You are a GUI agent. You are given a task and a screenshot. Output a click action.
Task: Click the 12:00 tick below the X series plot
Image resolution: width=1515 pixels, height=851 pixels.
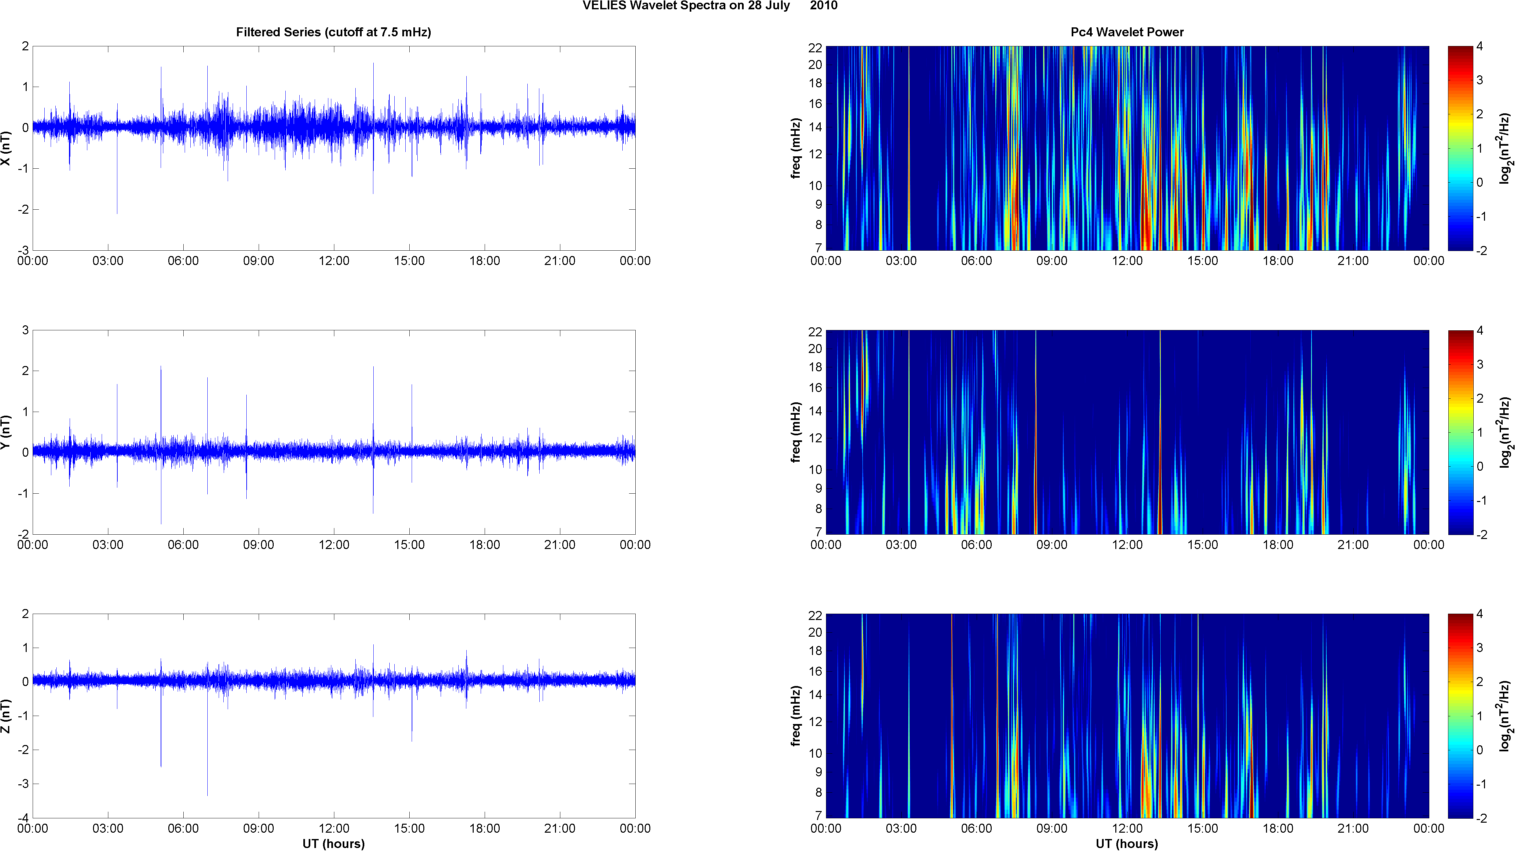pyautogui.click(x=334, y=261)
